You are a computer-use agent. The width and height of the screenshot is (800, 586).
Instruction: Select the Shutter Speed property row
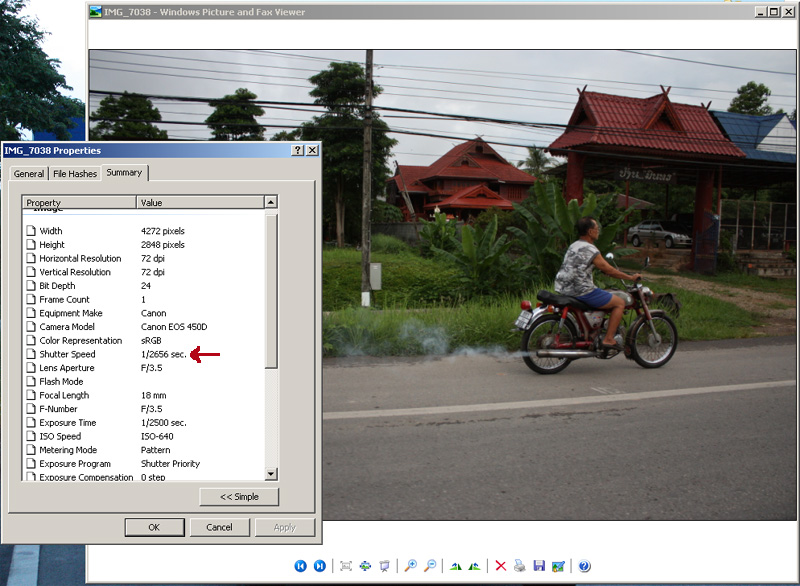(x=68, y=354)
